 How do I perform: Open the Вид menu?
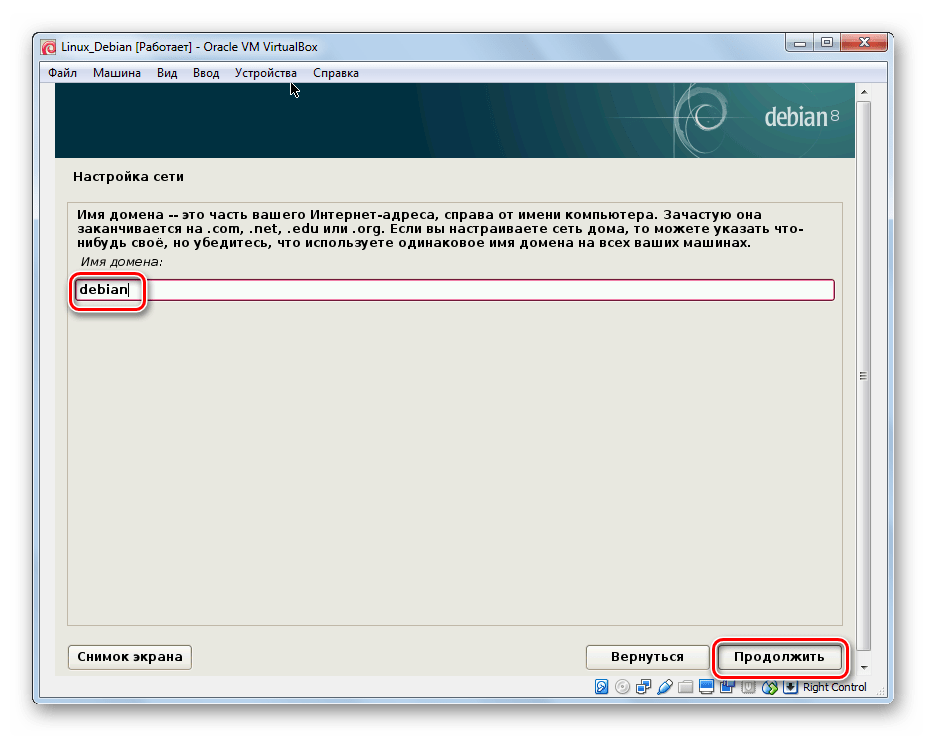(x=167, y=73)
